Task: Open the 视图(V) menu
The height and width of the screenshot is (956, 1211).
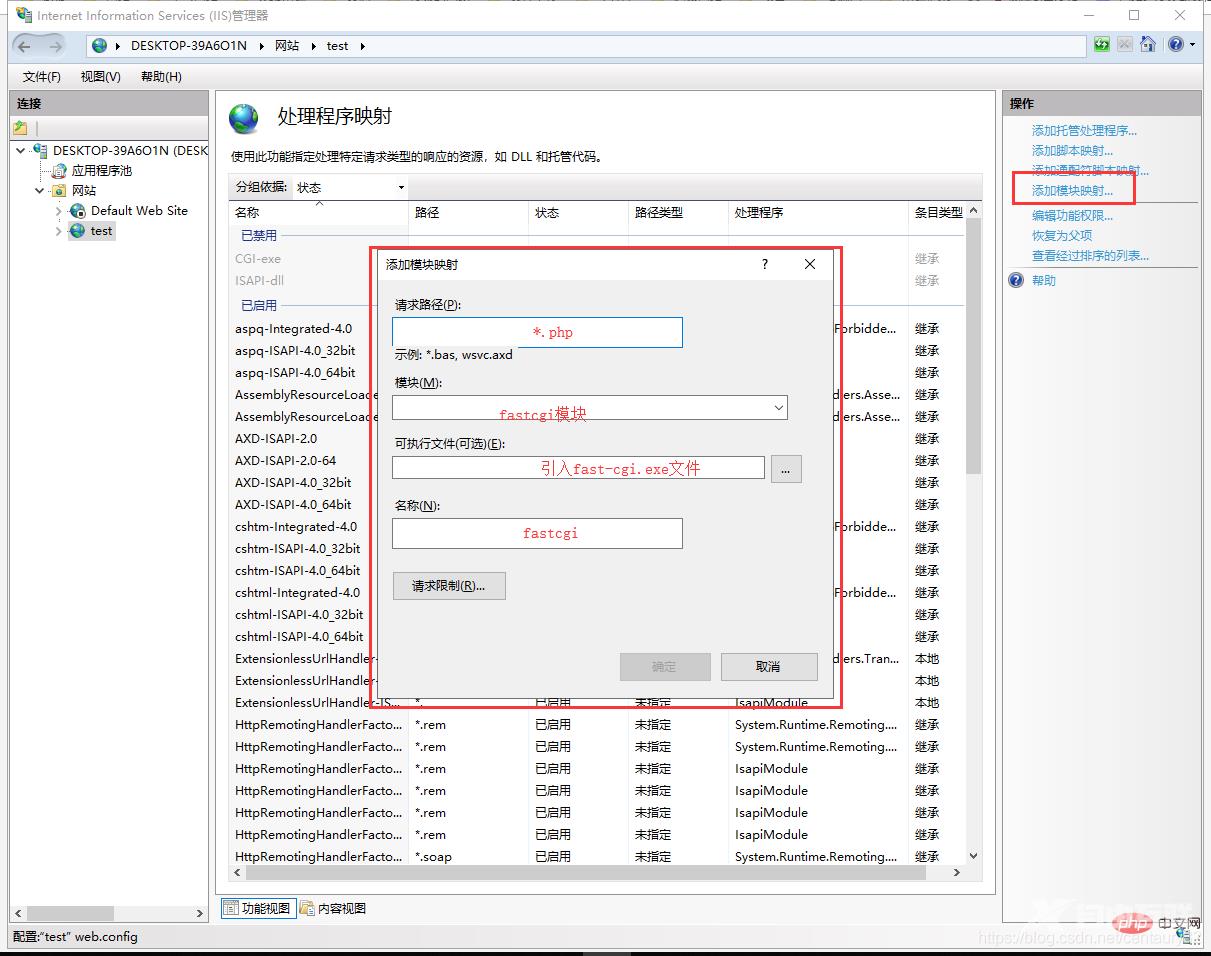Action: point(100,77)
